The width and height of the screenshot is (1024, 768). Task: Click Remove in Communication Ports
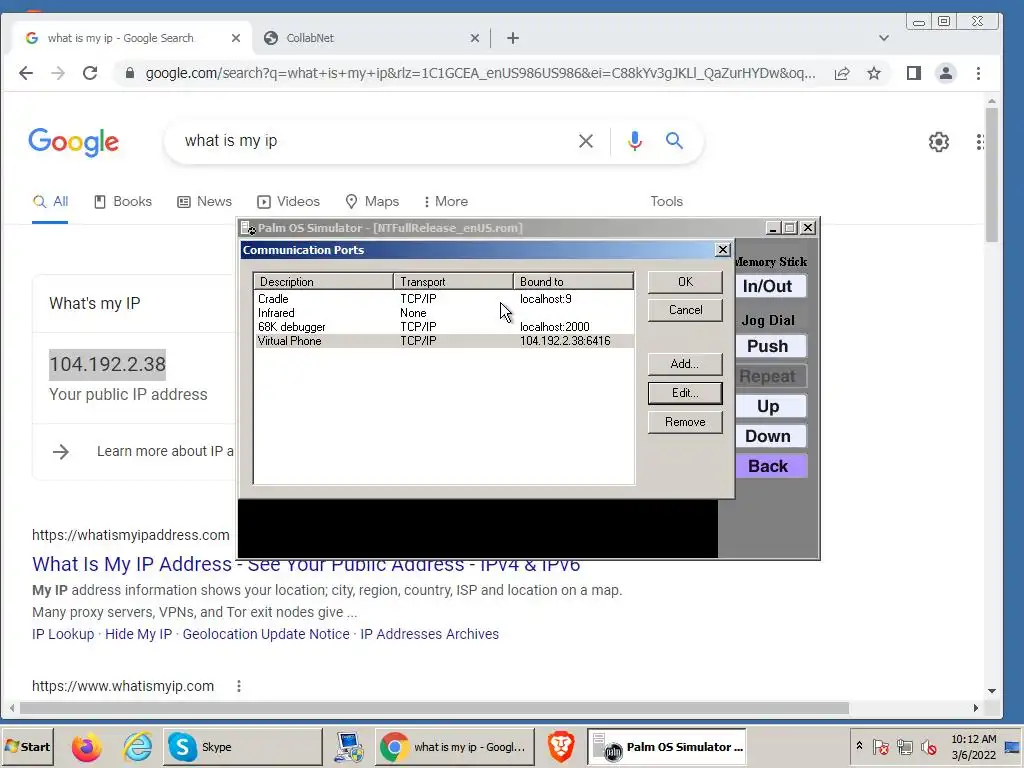click(x=685, y=422)
